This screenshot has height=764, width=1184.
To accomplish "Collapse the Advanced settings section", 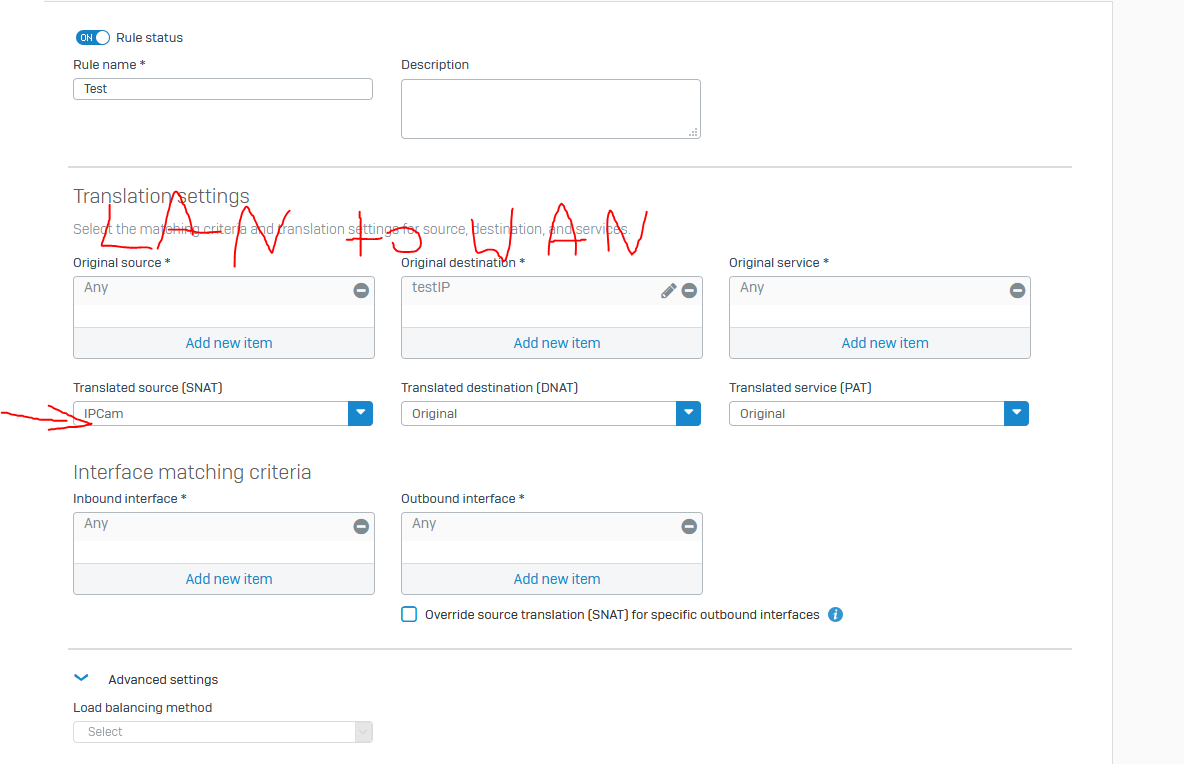I will tap(82, 678).
